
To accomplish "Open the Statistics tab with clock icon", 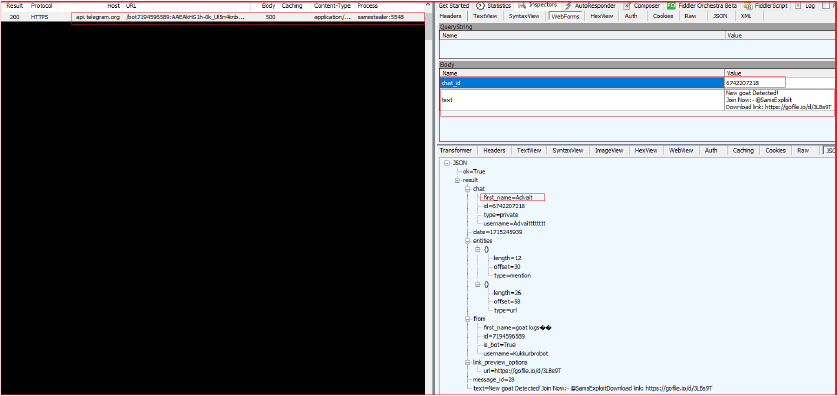I will click(493, 5).
